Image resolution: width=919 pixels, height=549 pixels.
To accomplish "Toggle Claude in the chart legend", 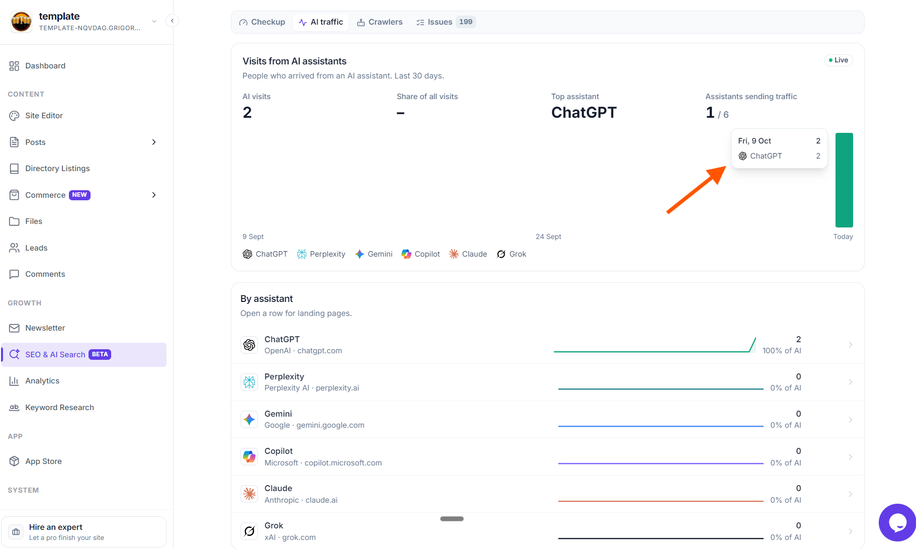I will click(x=468, y=254).
